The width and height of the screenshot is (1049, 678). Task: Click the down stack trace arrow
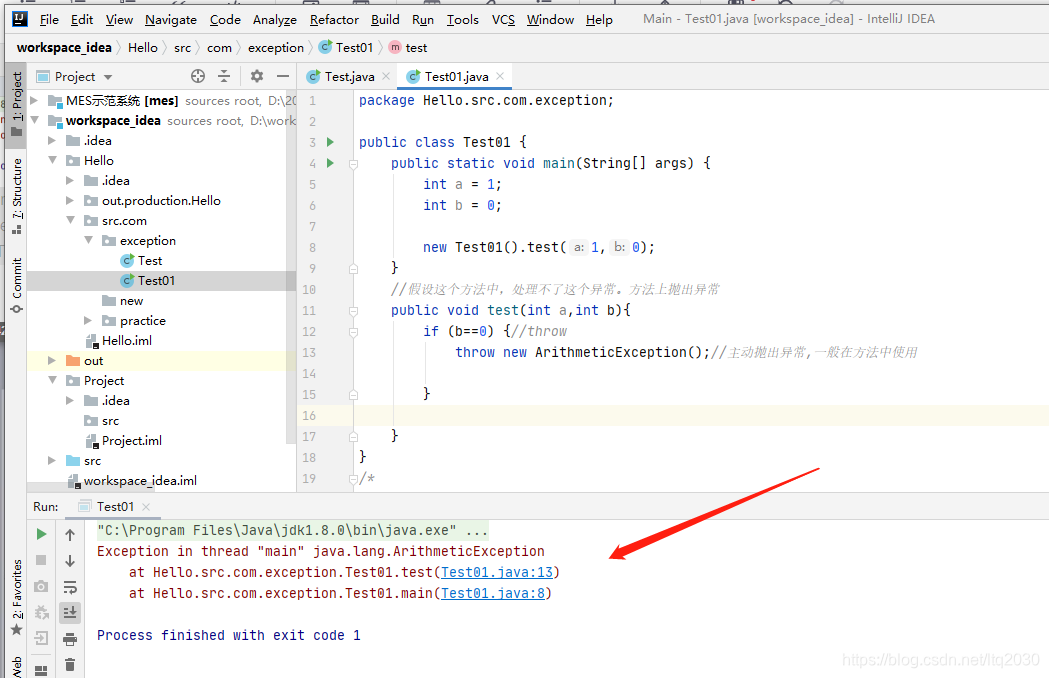coord(70,560)
